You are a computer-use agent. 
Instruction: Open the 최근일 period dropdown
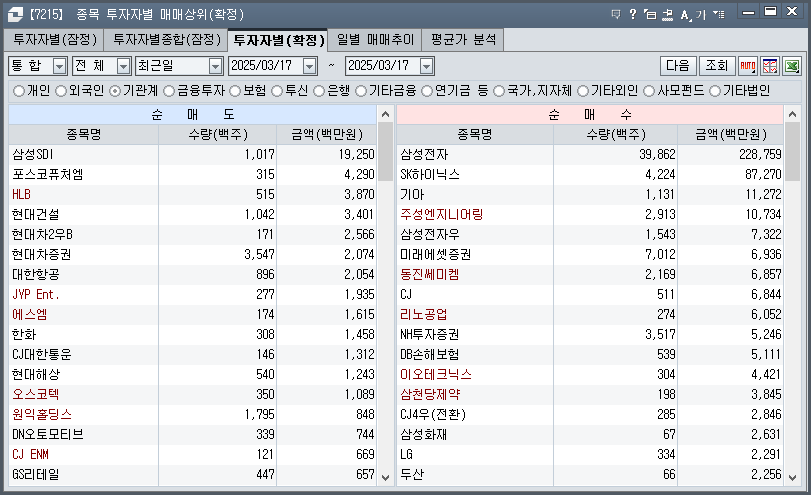coord(216,66)
